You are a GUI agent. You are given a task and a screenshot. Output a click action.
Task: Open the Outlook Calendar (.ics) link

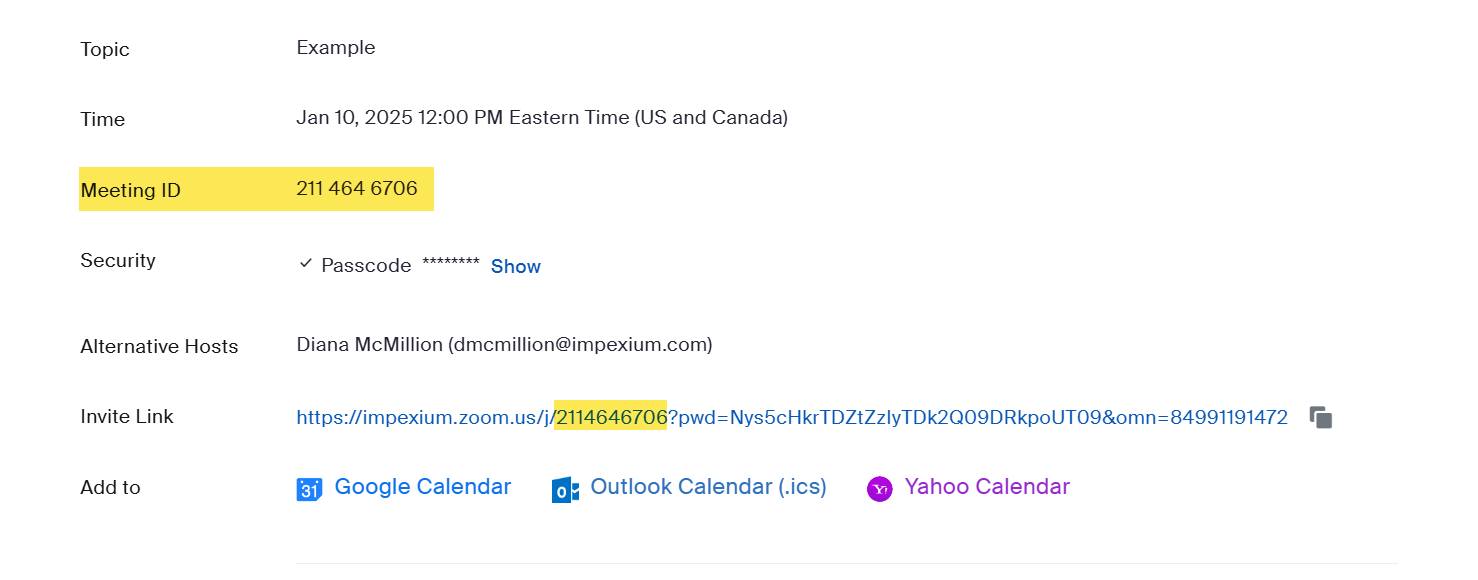click(709, 487)
